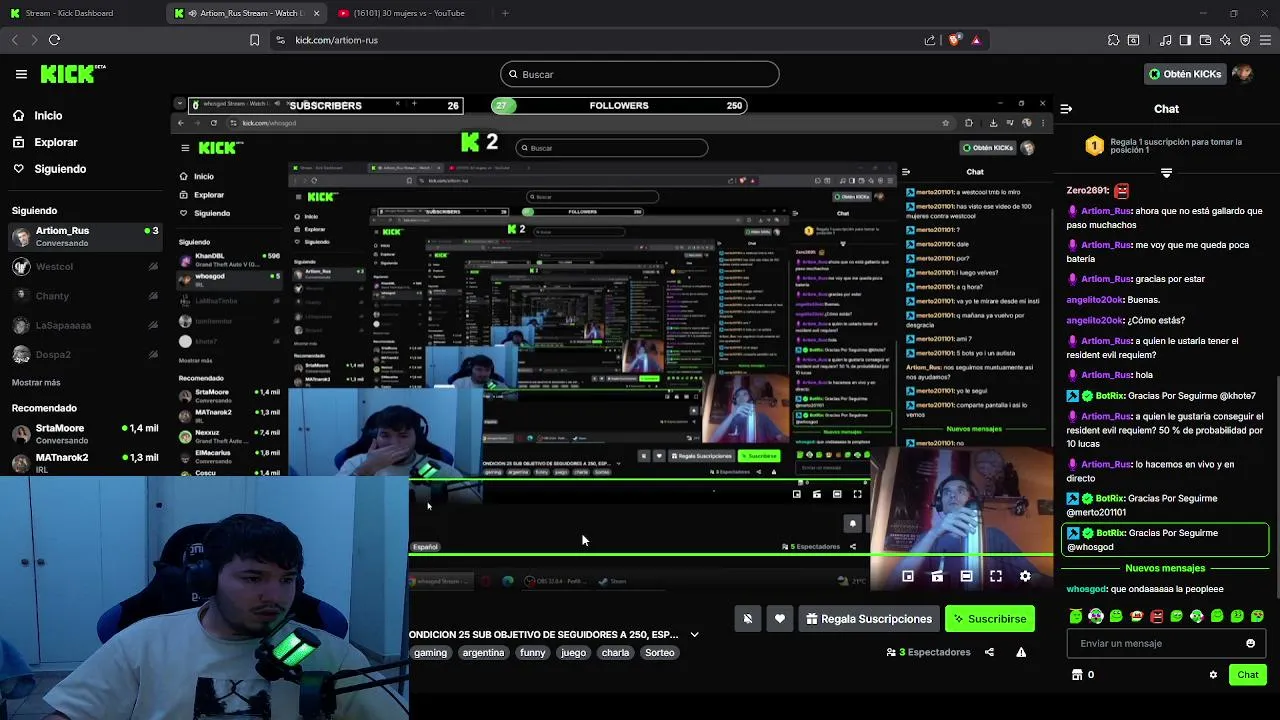The height and width of the screenshot is (720, 1280).
Task: Open the browser main menu icon
Action: (1266, 40)
